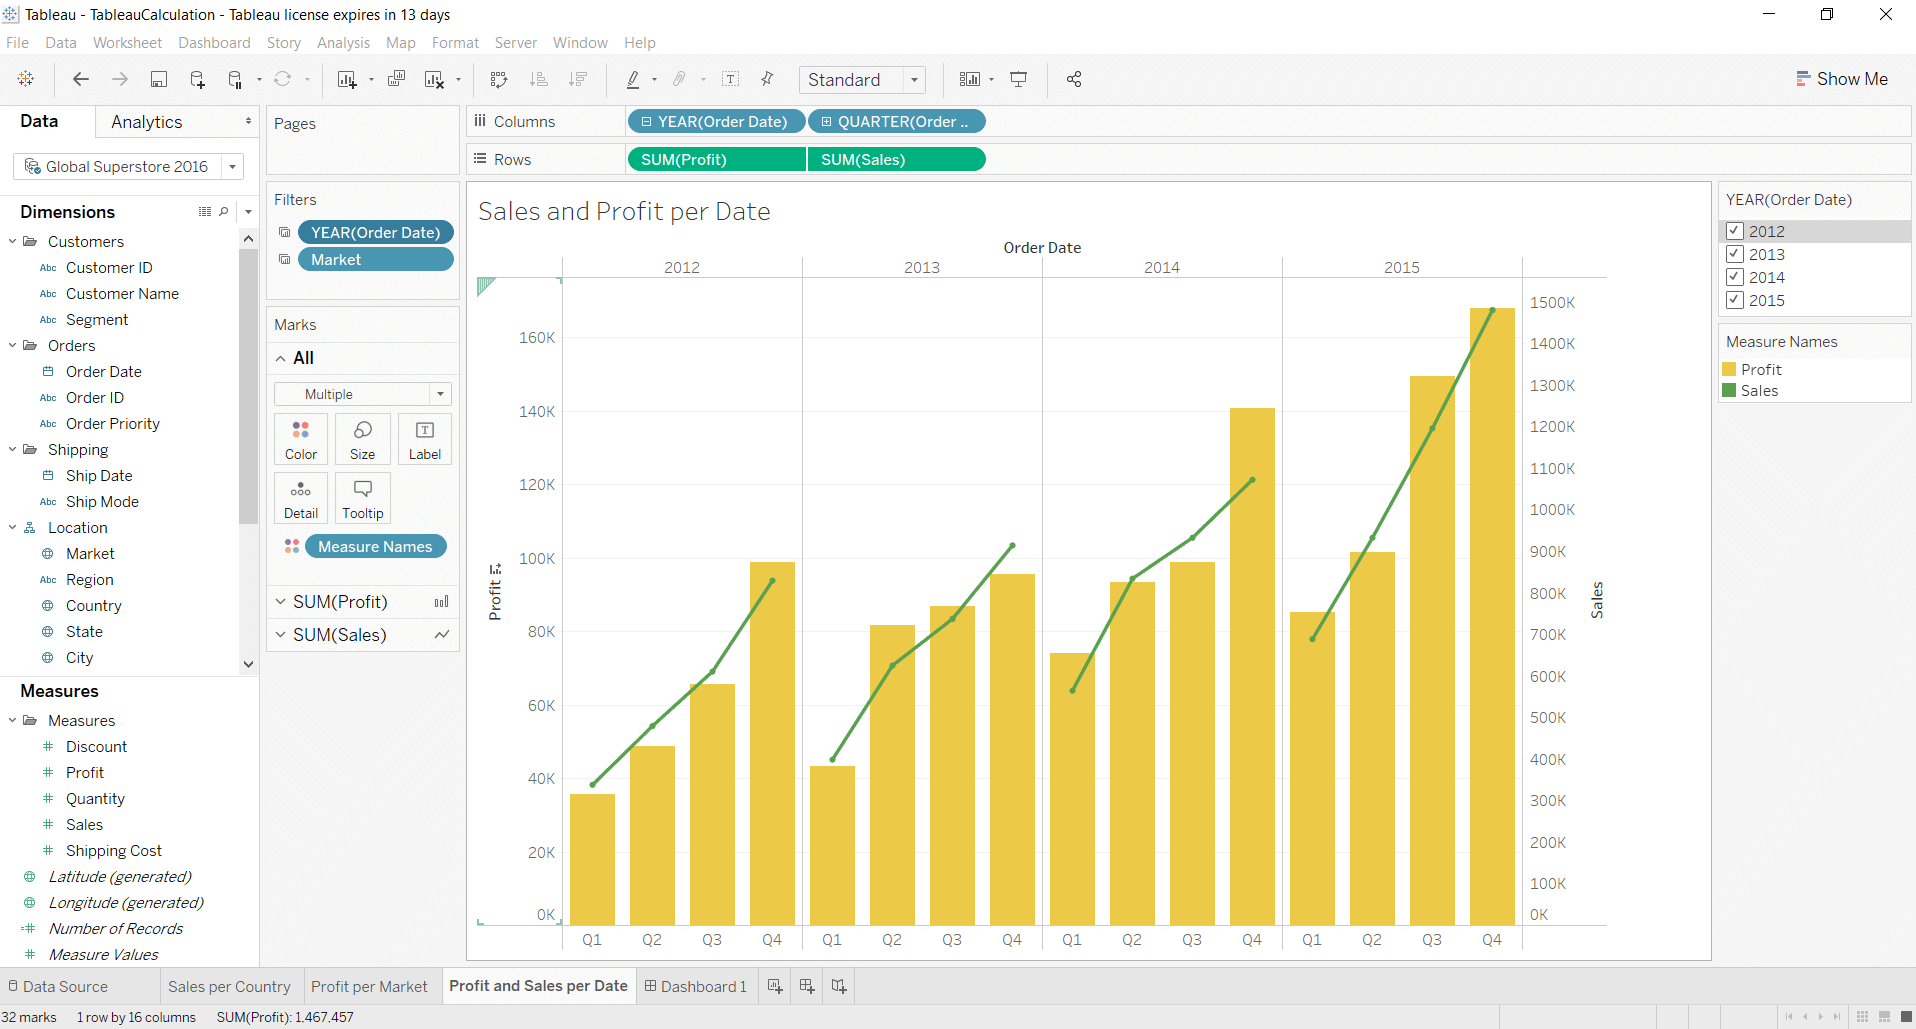
Task: Click the Share workbook icon
Action: click(x=1074, y=79)
